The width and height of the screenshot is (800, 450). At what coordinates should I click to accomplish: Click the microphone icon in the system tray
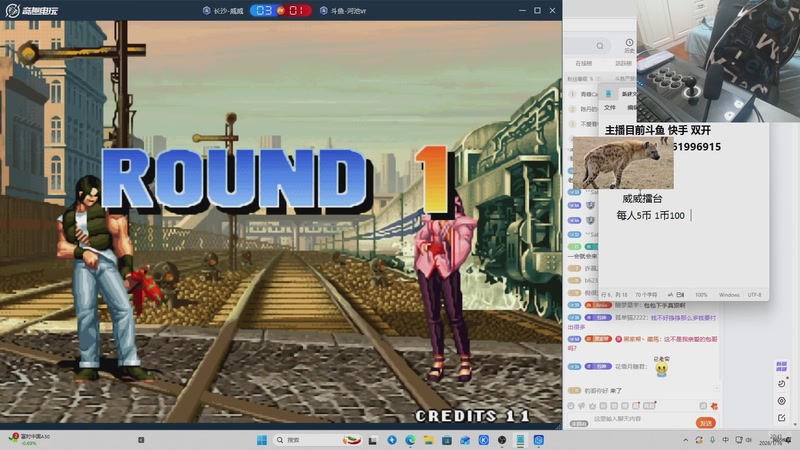[x=712, y=440]
